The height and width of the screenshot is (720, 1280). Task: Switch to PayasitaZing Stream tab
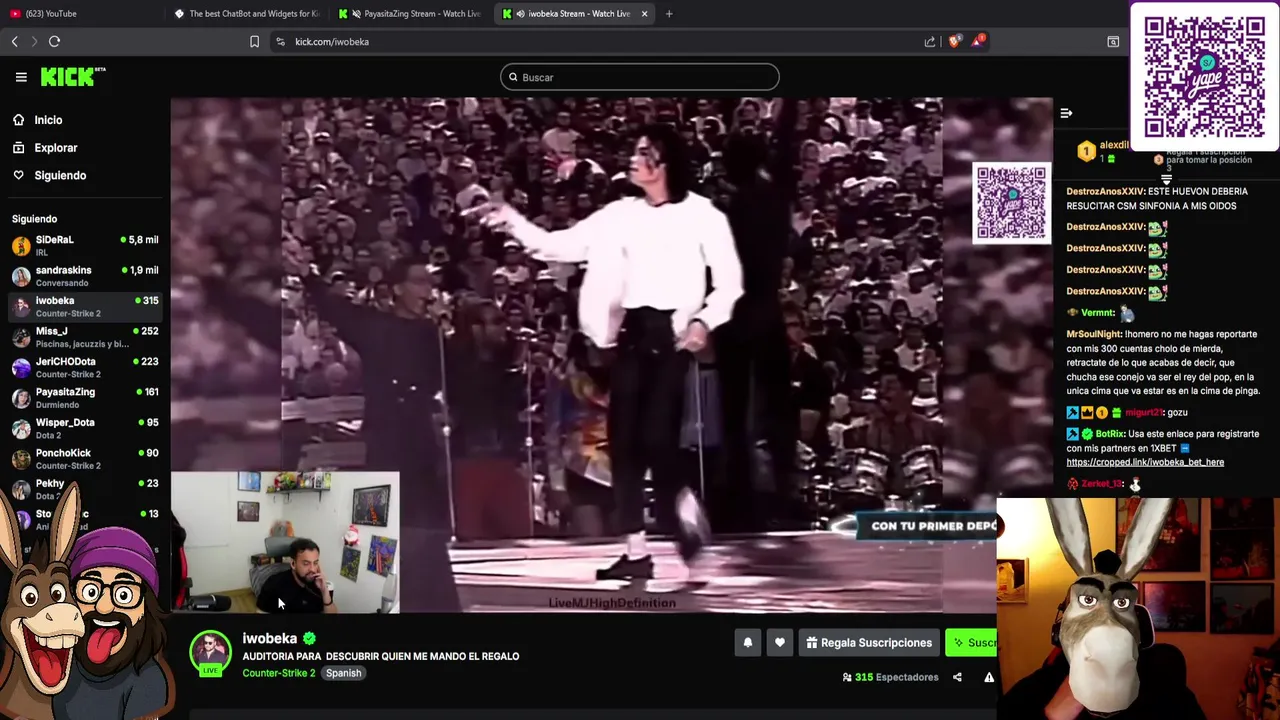(410, 14)
